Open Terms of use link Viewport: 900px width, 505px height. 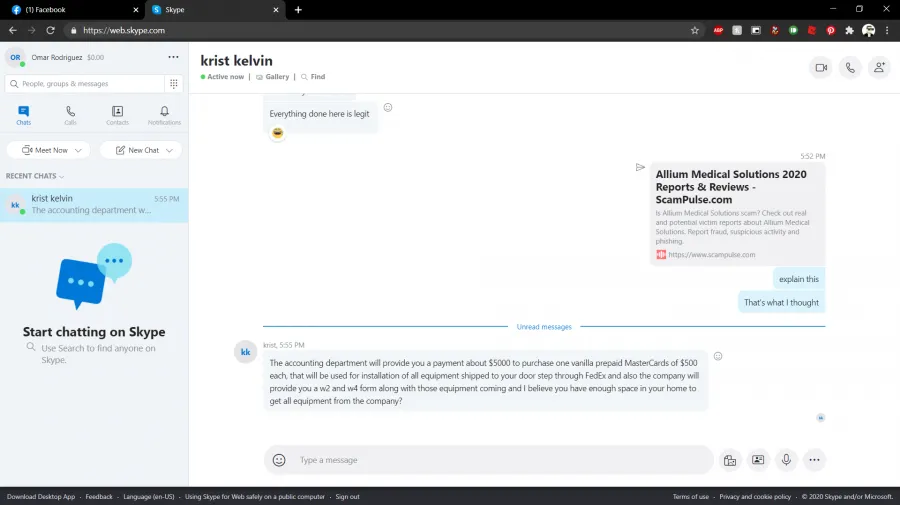[x=690, y=497]
